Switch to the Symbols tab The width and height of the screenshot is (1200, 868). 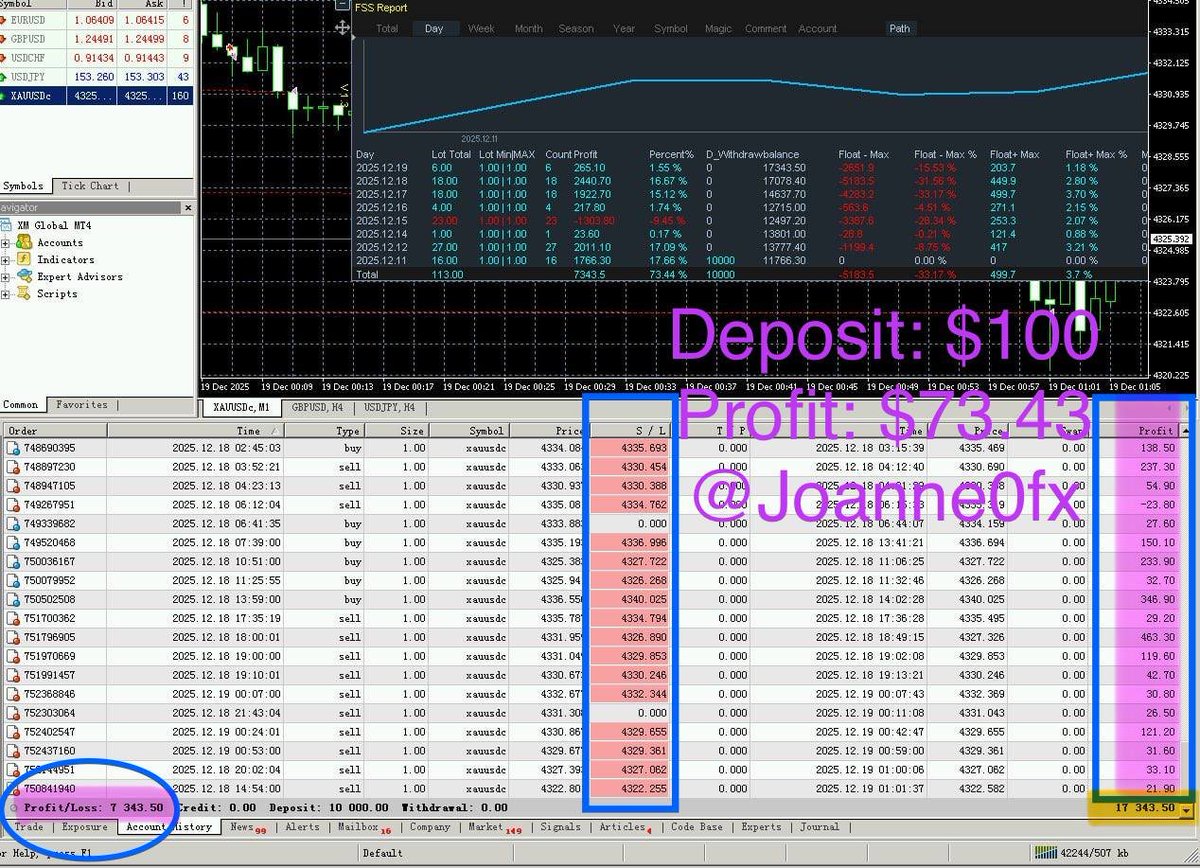point(23,186)
